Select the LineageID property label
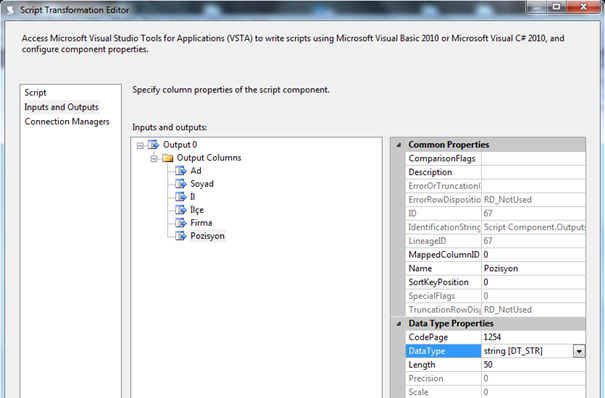Viewport: 605px width, 398px height. 427,241
